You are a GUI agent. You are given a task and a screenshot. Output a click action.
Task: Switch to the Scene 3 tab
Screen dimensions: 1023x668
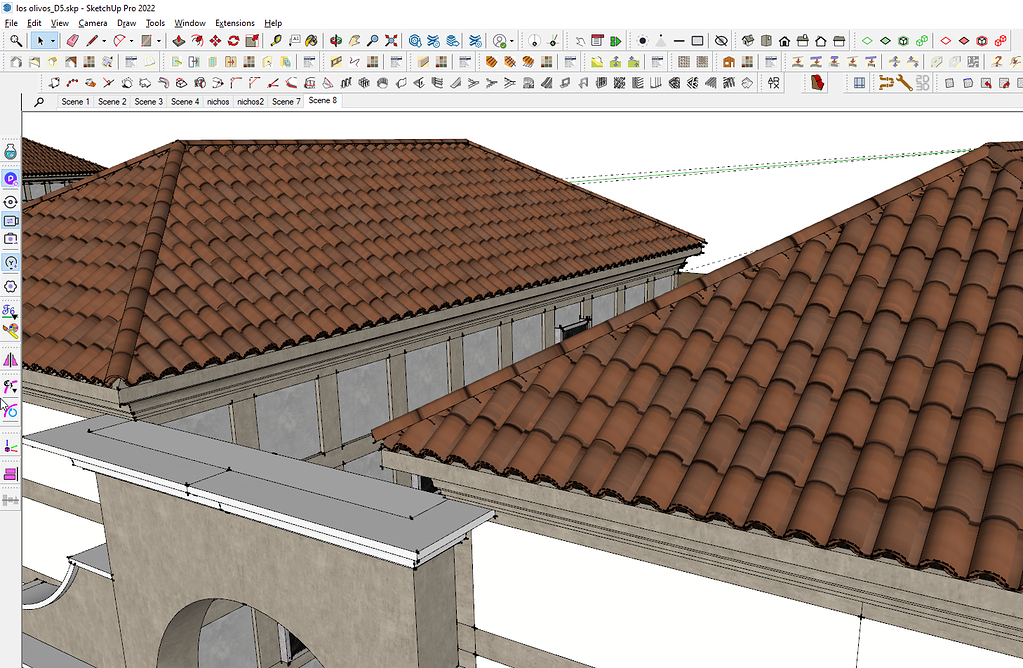(148, 101)
